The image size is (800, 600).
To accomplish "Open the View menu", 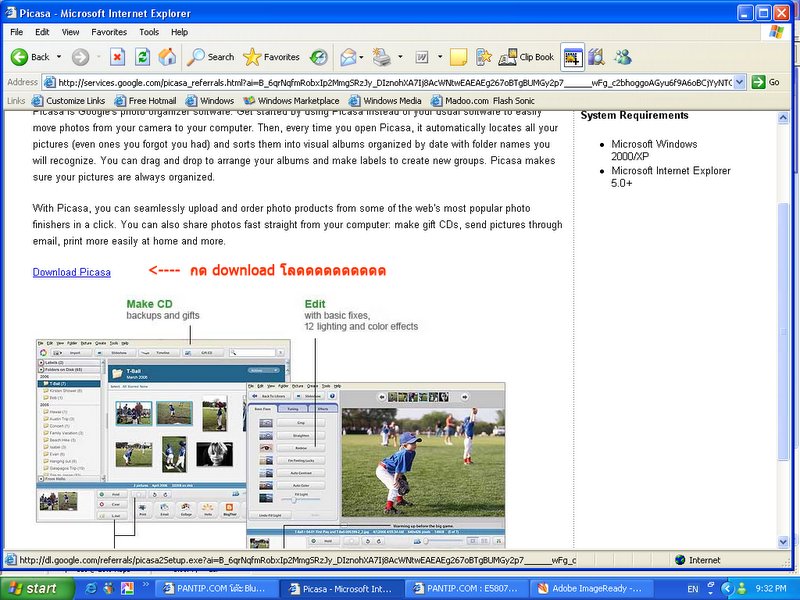I will [x=70, y=32].
